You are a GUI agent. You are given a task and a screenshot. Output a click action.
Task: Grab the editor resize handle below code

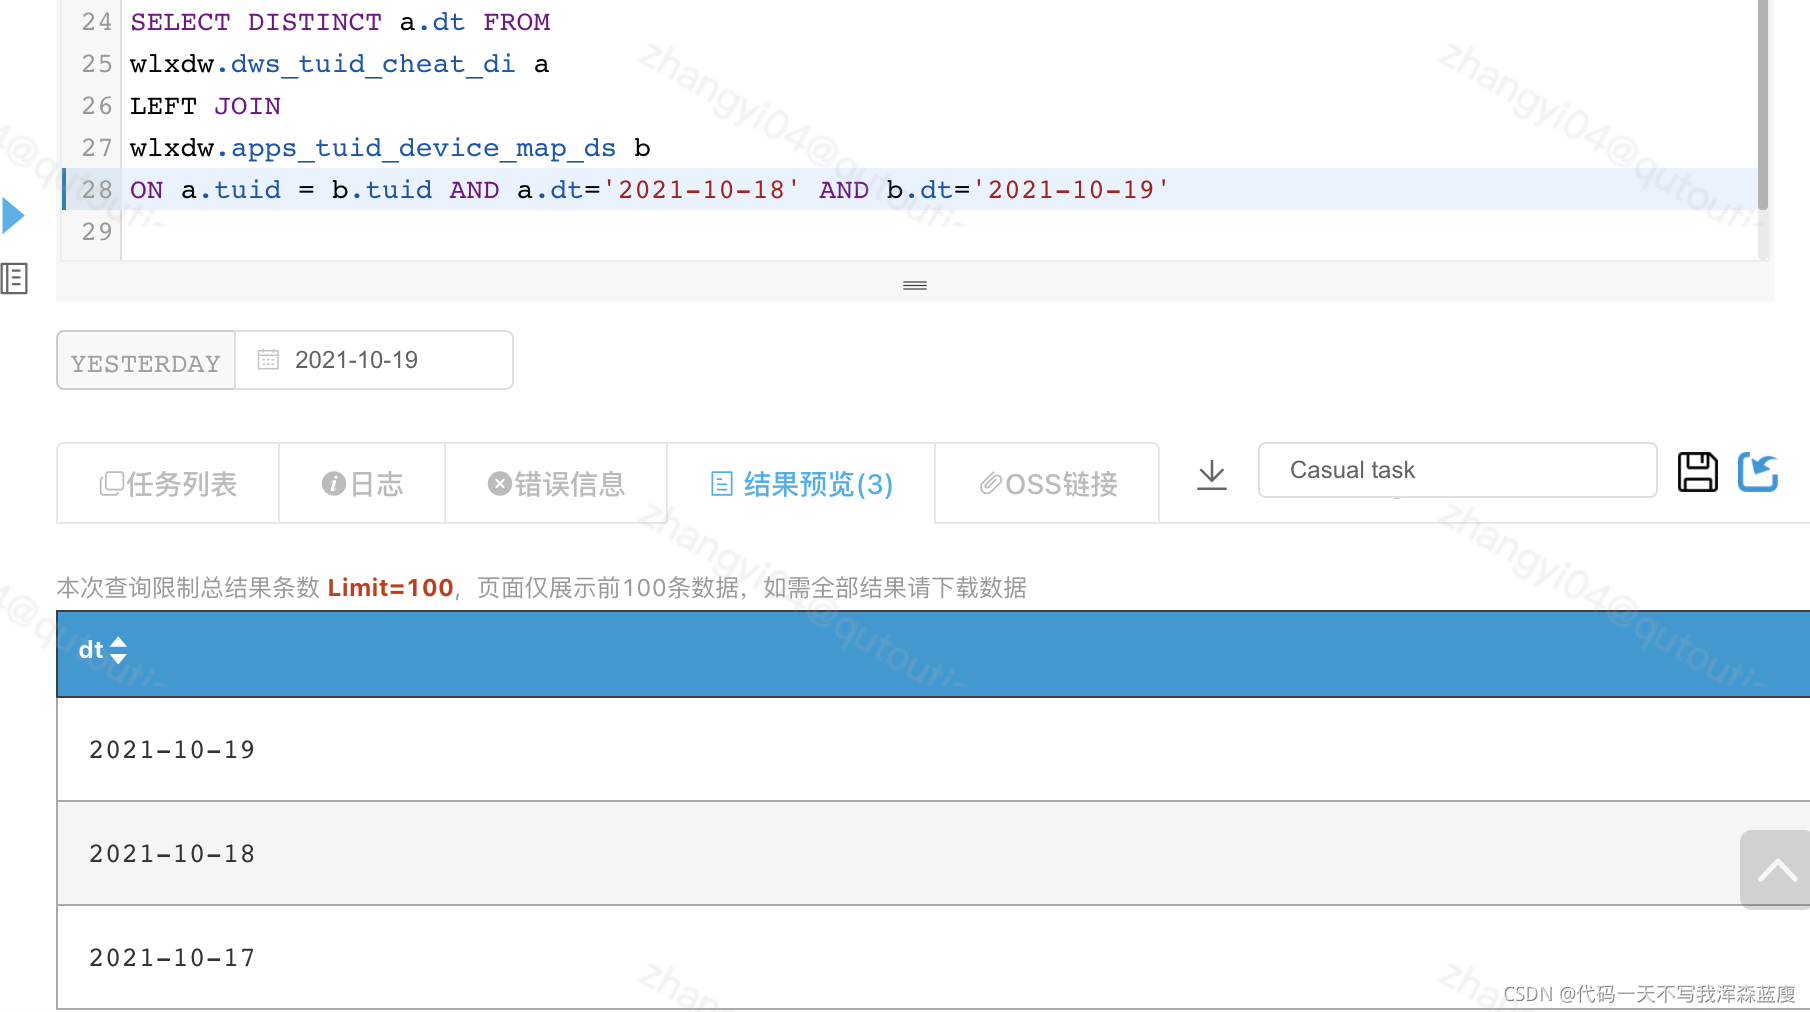(915, 286)
